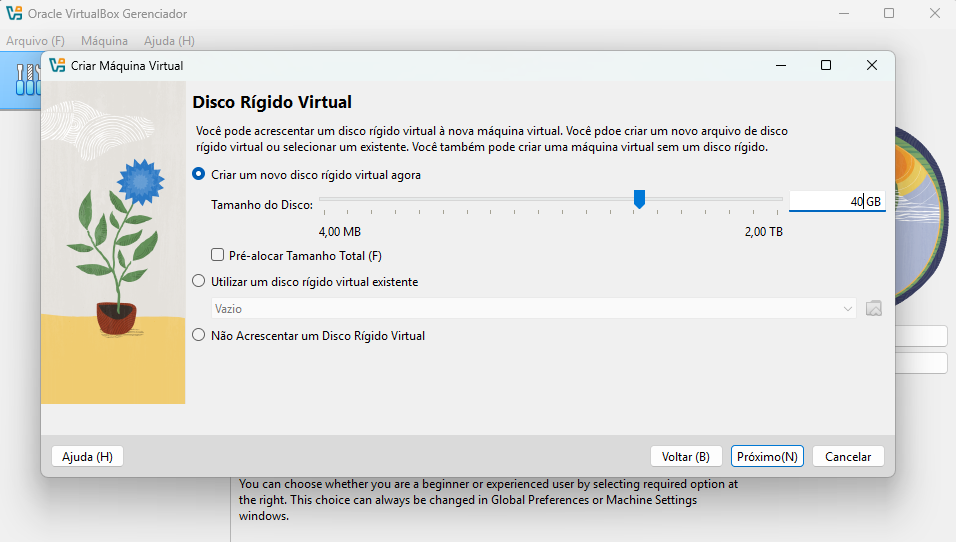The height and width of the screenshot is (542, 956).
Task: Click the folder browse icon beside Vazio dropdown
Action: (873, 308)
